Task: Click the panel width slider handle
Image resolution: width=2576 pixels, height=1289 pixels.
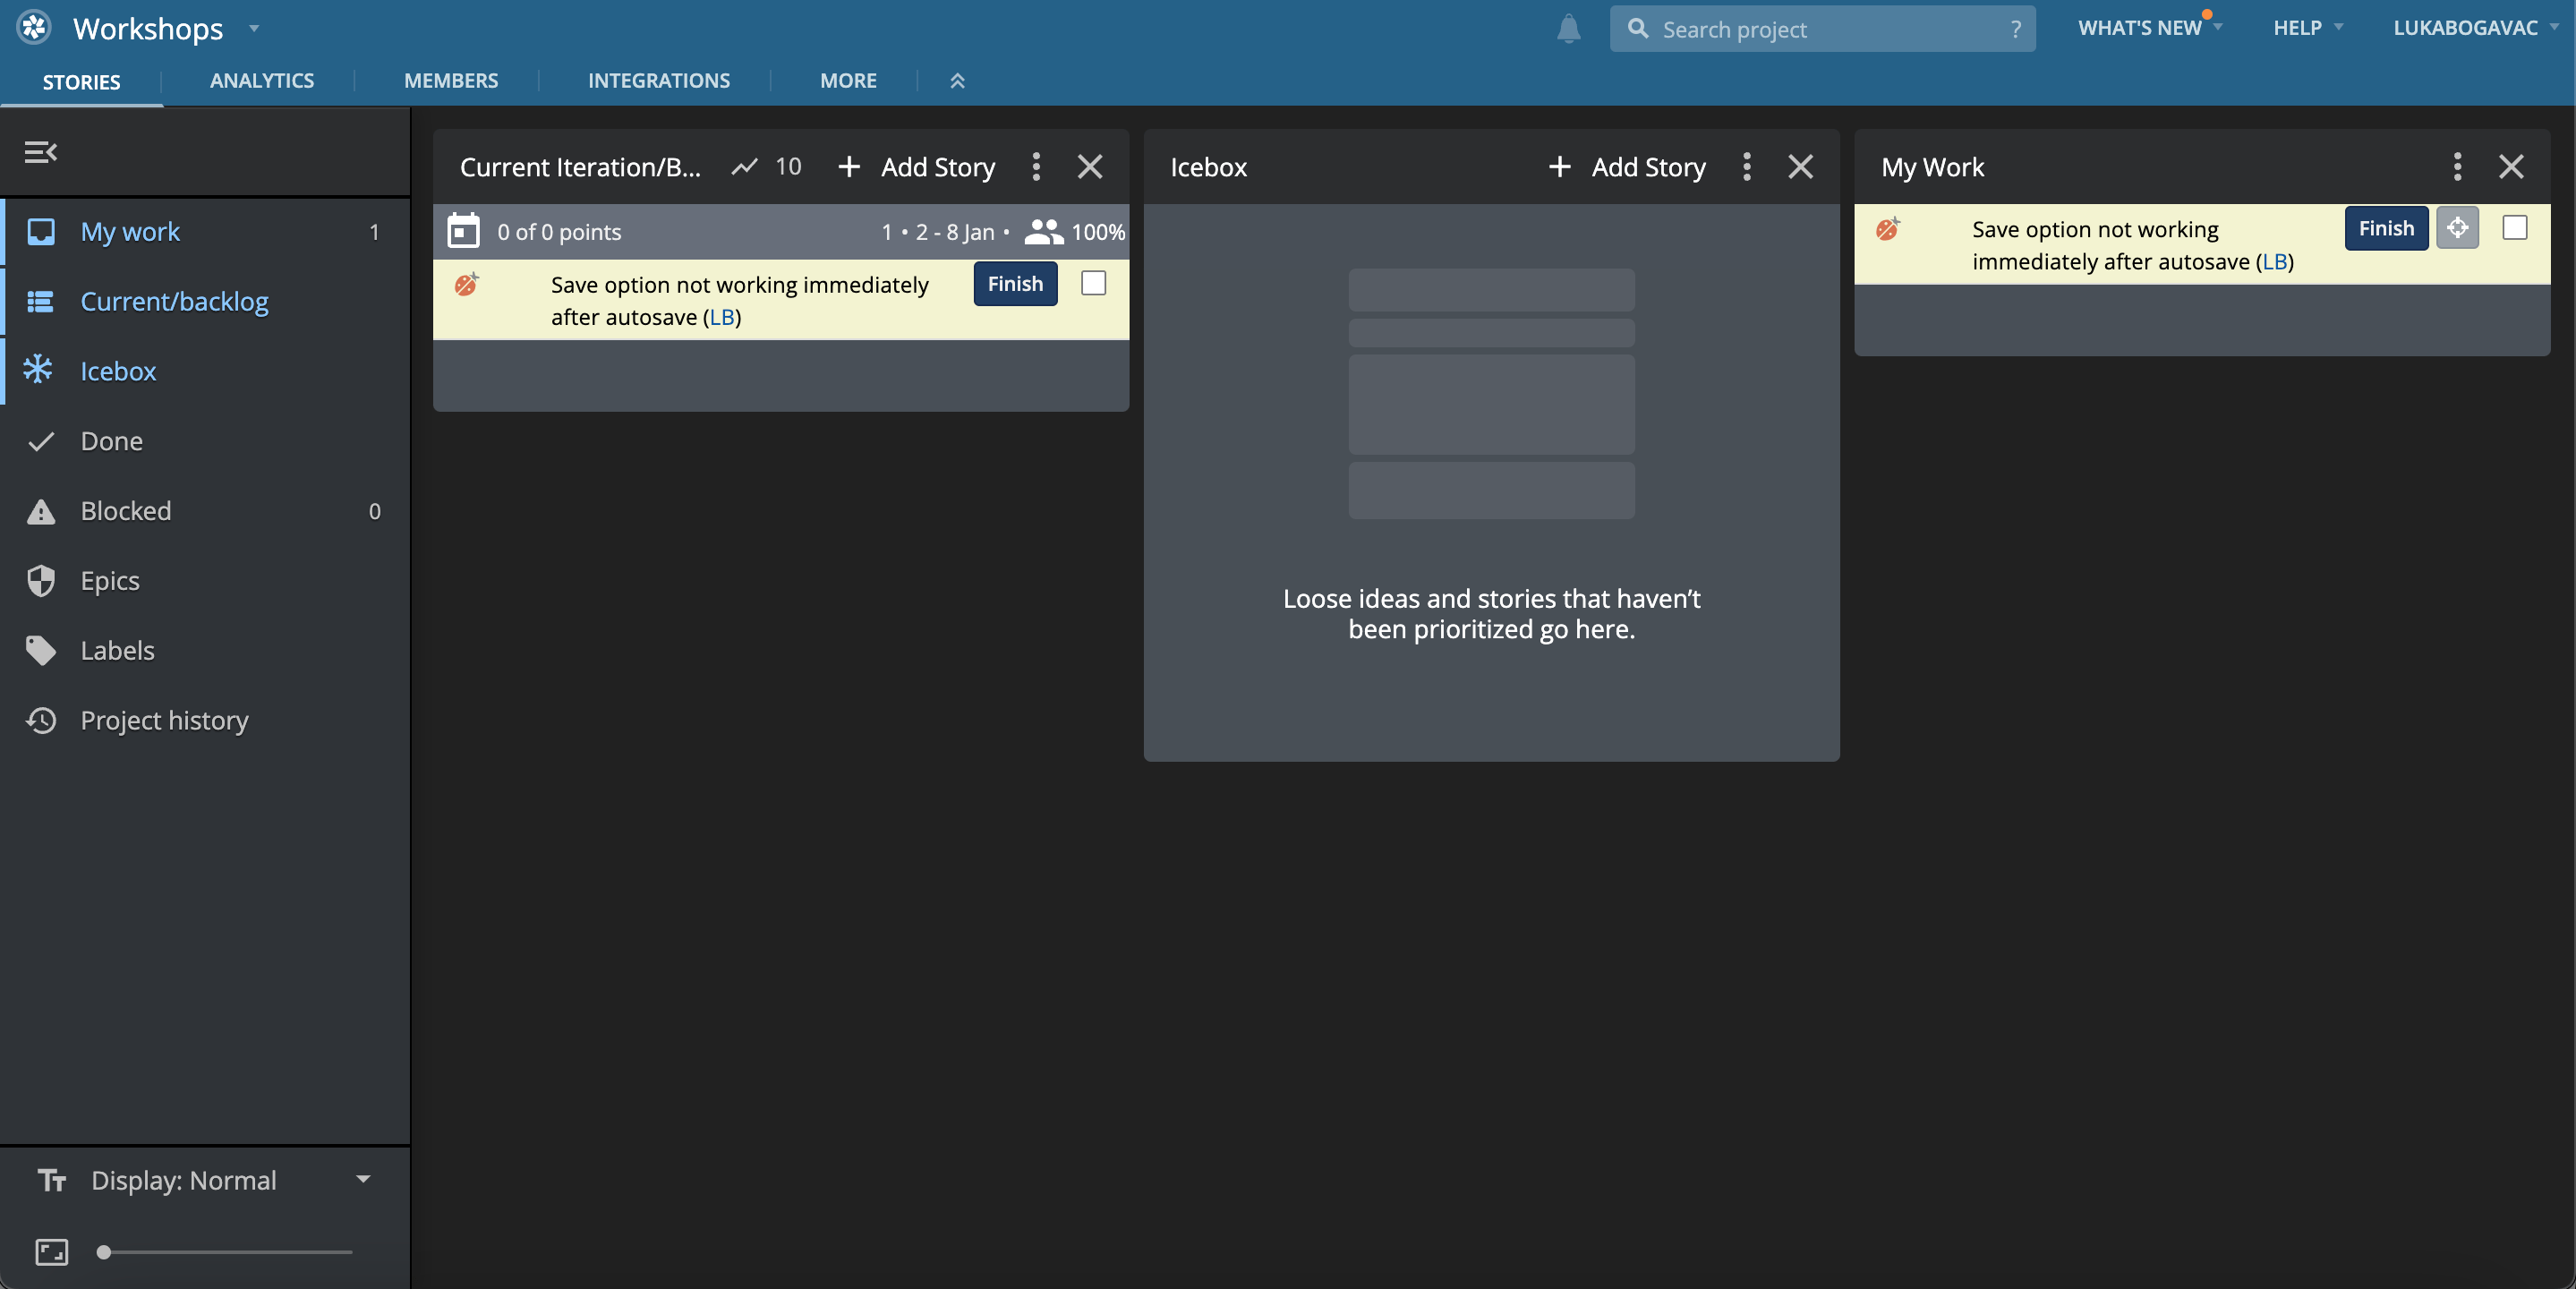Action: [104, 1252]
